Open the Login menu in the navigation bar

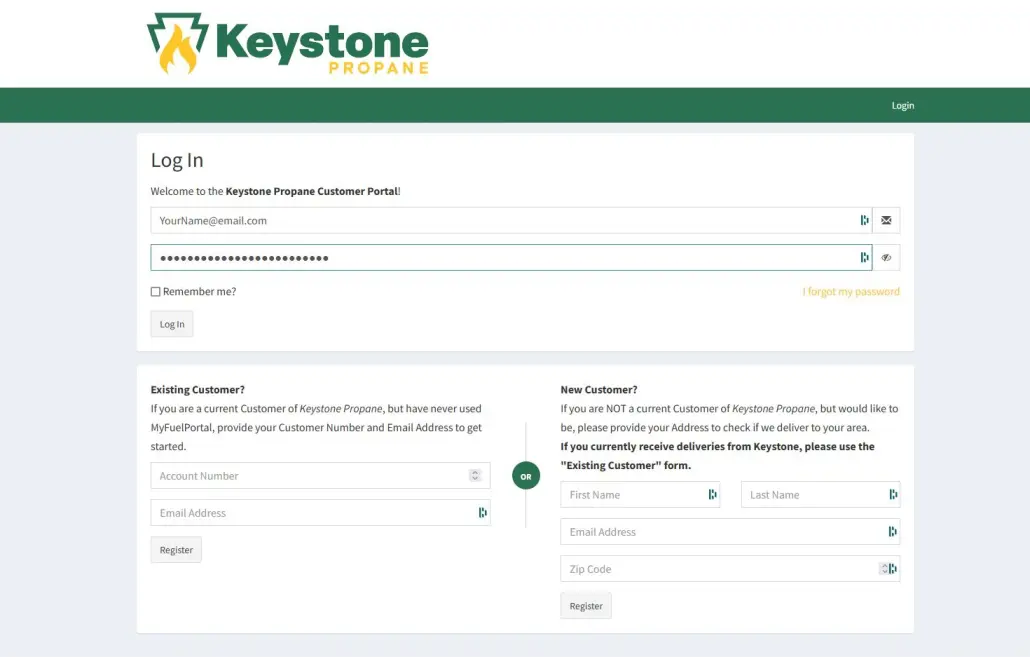(x=902, y=105)
